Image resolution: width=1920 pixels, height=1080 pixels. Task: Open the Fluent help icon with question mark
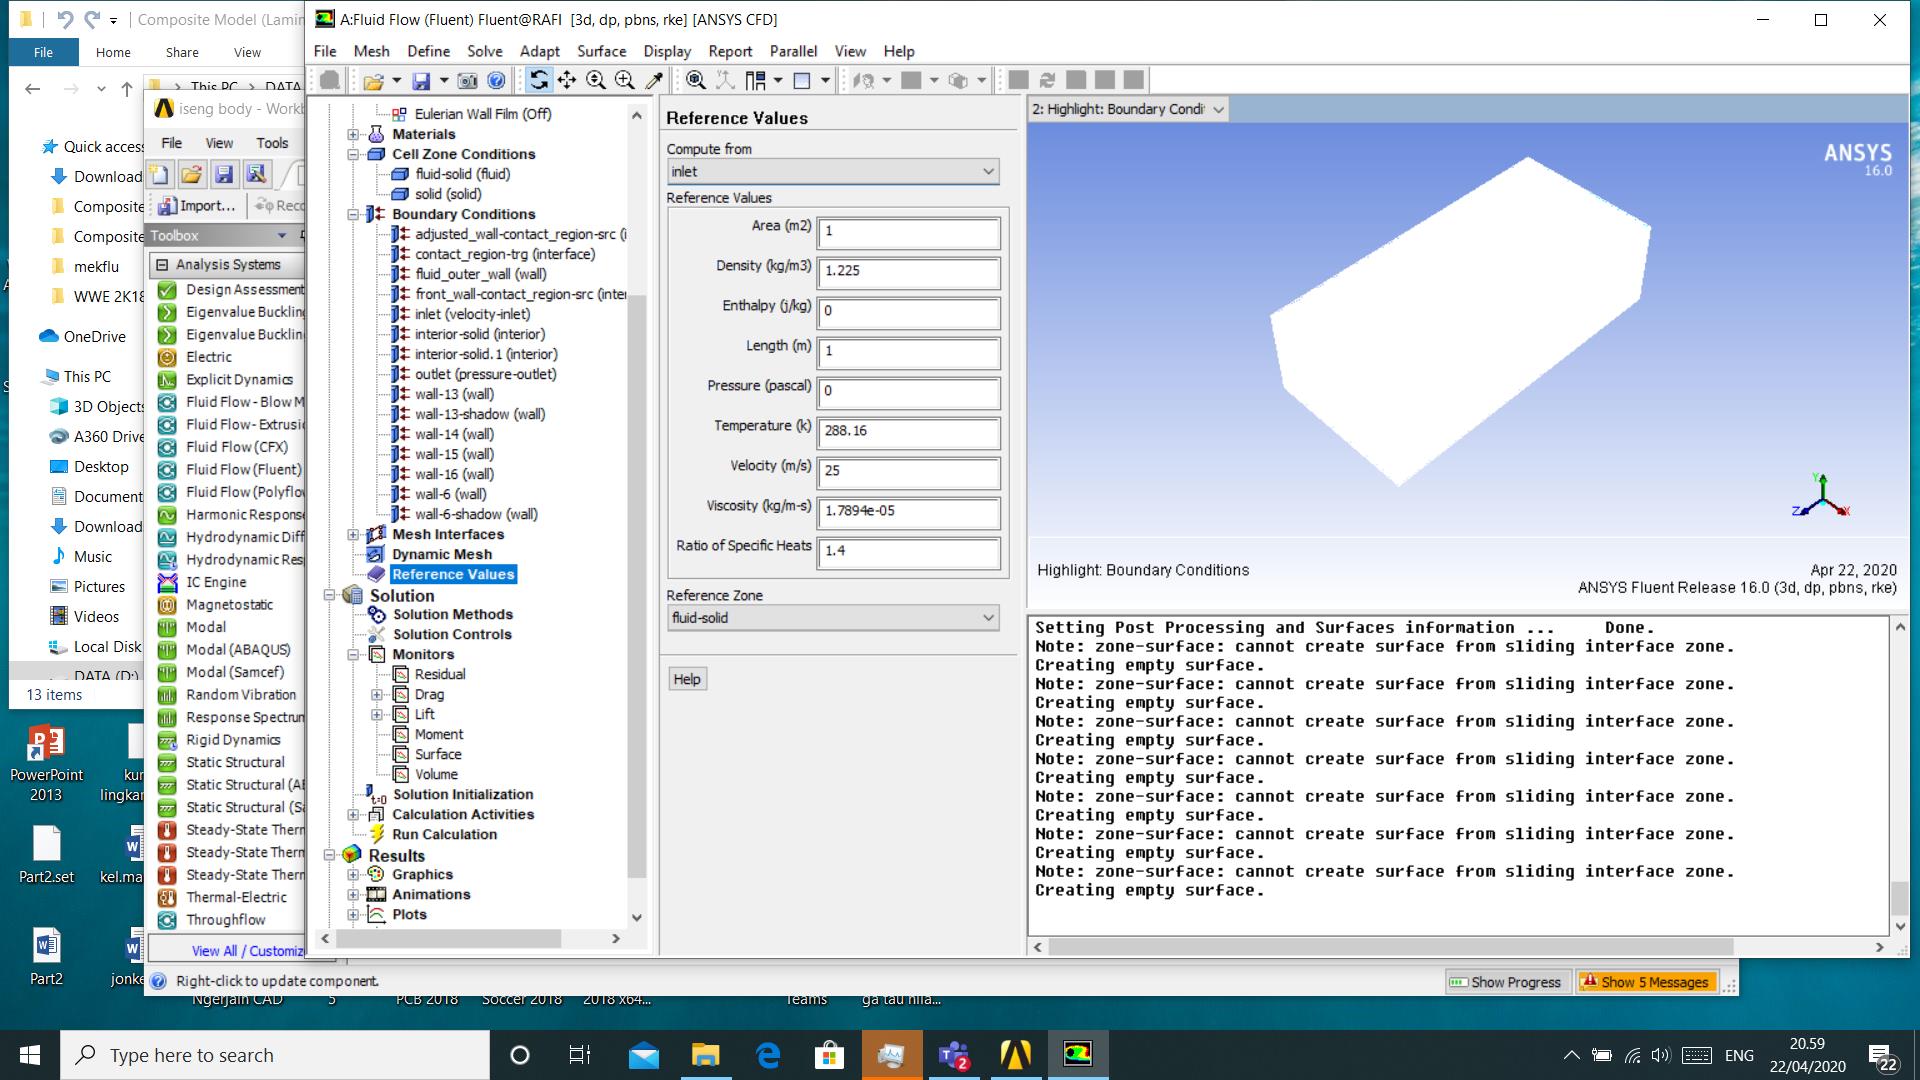(495, 80)
